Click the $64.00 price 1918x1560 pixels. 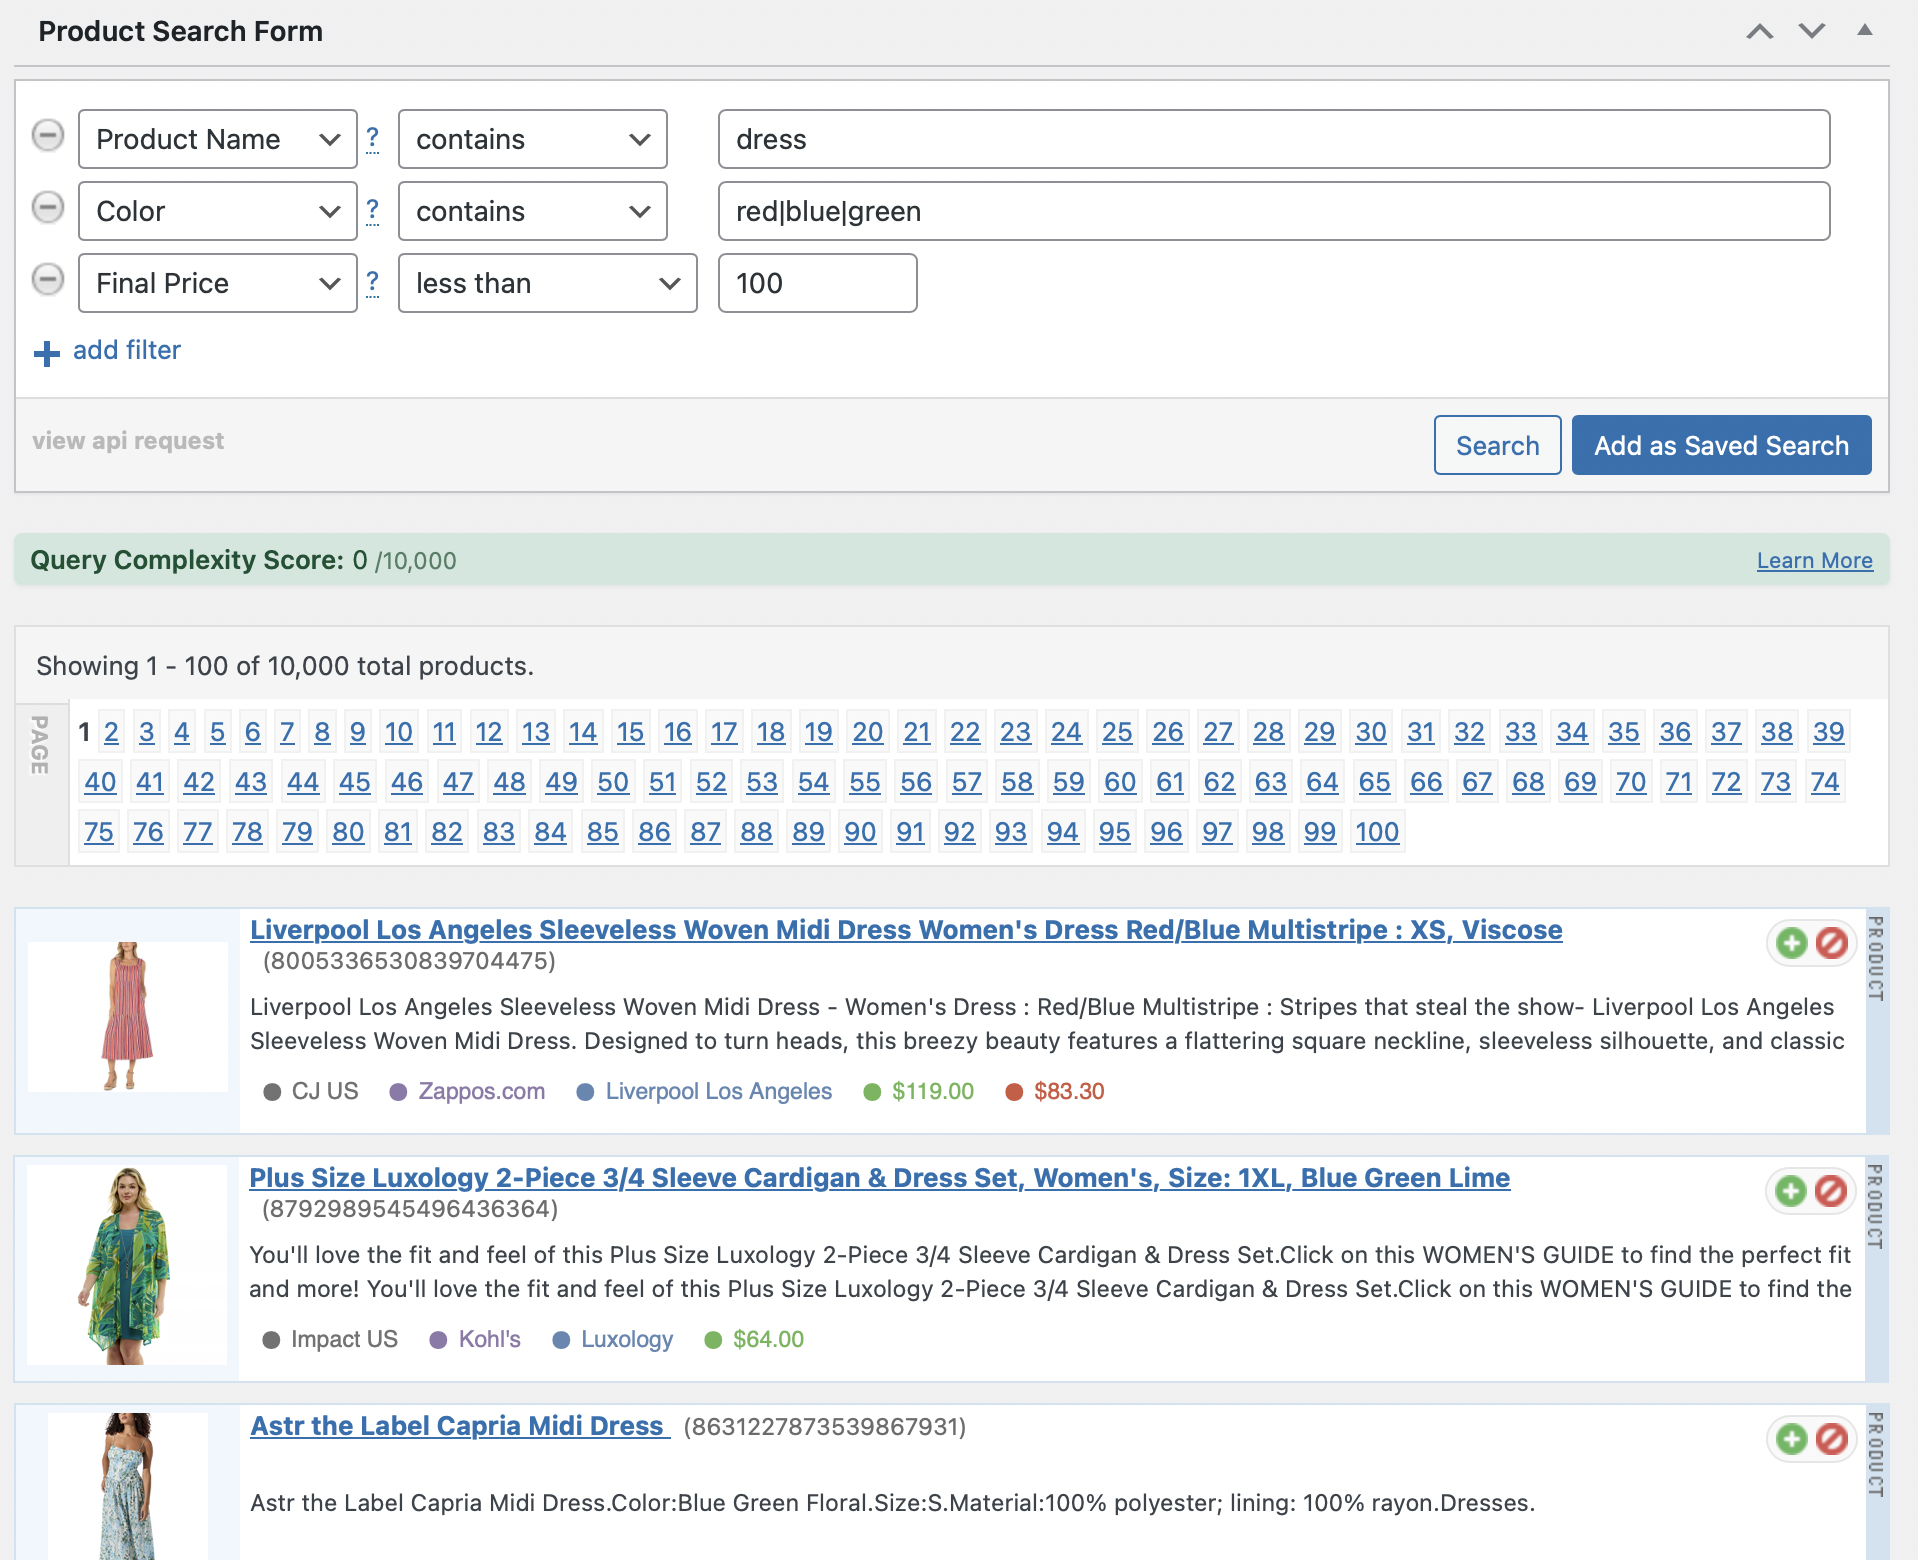(x=767, y=1339)
